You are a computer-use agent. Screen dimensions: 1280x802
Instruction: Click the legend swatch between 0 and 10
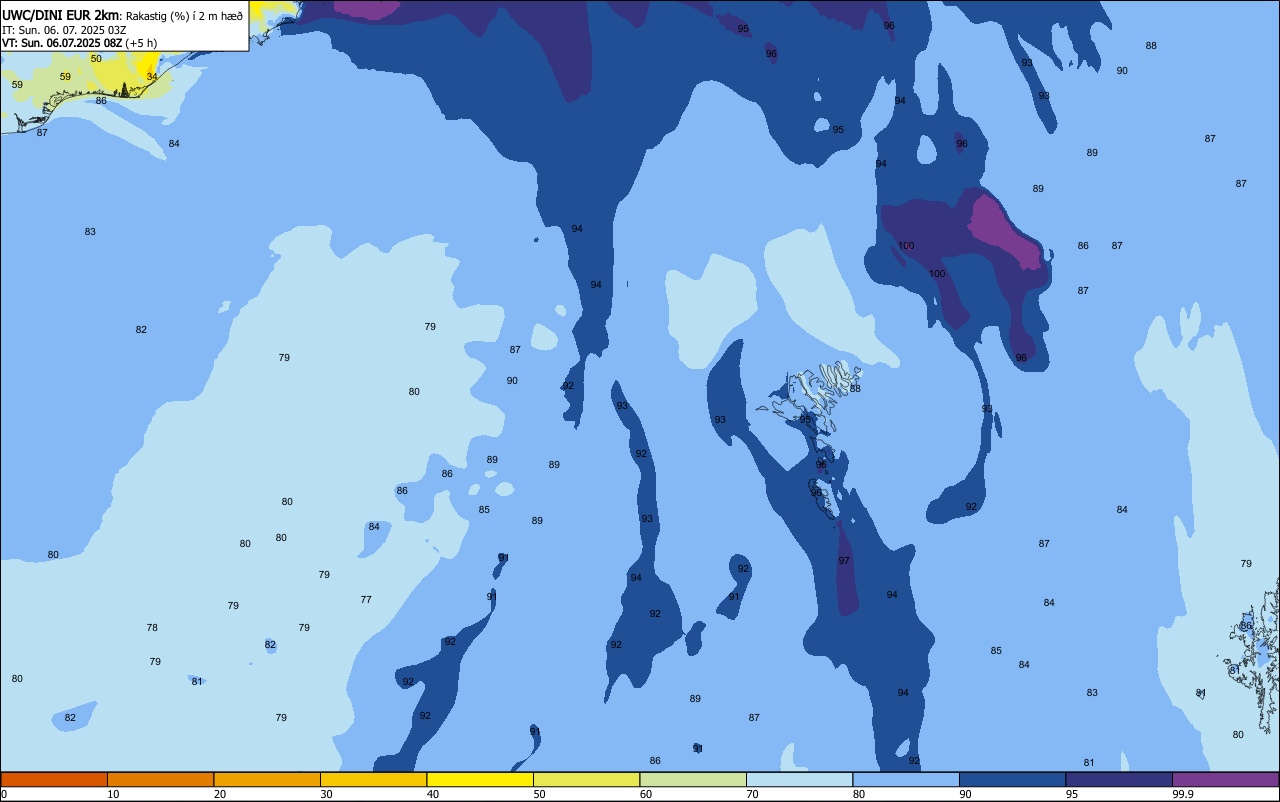[54, 779]
